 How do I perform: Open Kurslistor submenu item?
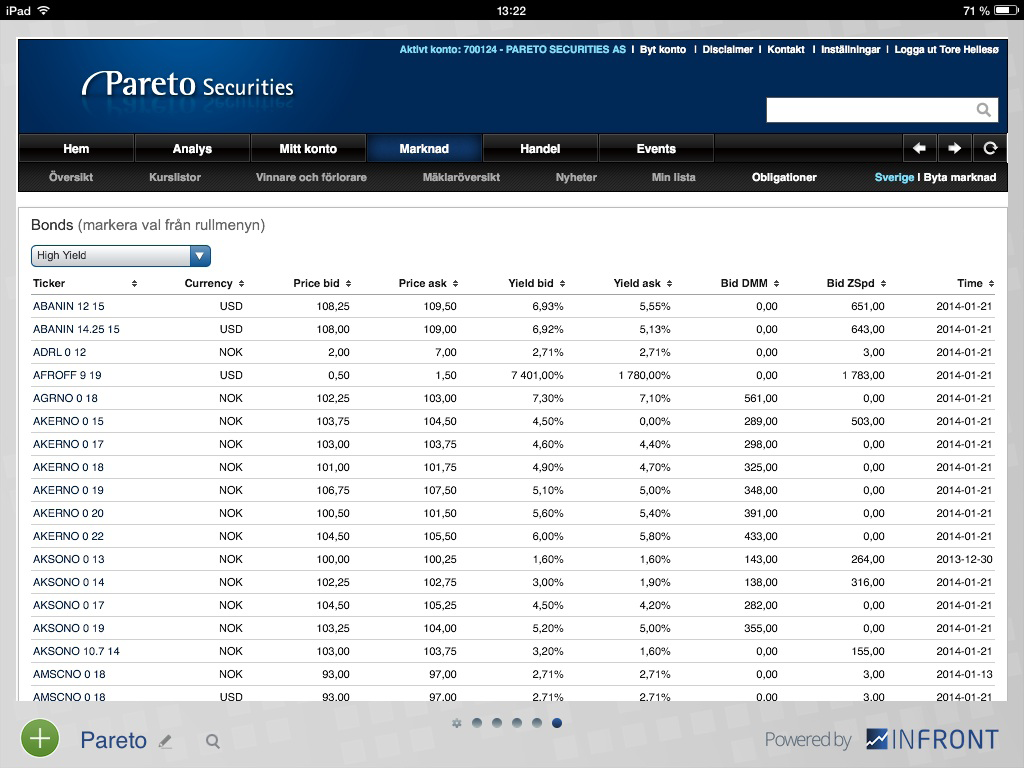click(x=174, y=177)
